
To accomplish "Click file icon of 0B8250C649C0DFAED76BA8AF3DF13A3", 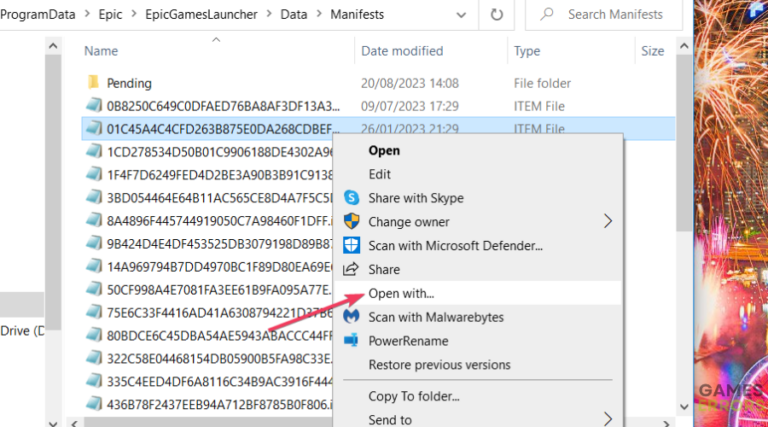I will (94, 105).
